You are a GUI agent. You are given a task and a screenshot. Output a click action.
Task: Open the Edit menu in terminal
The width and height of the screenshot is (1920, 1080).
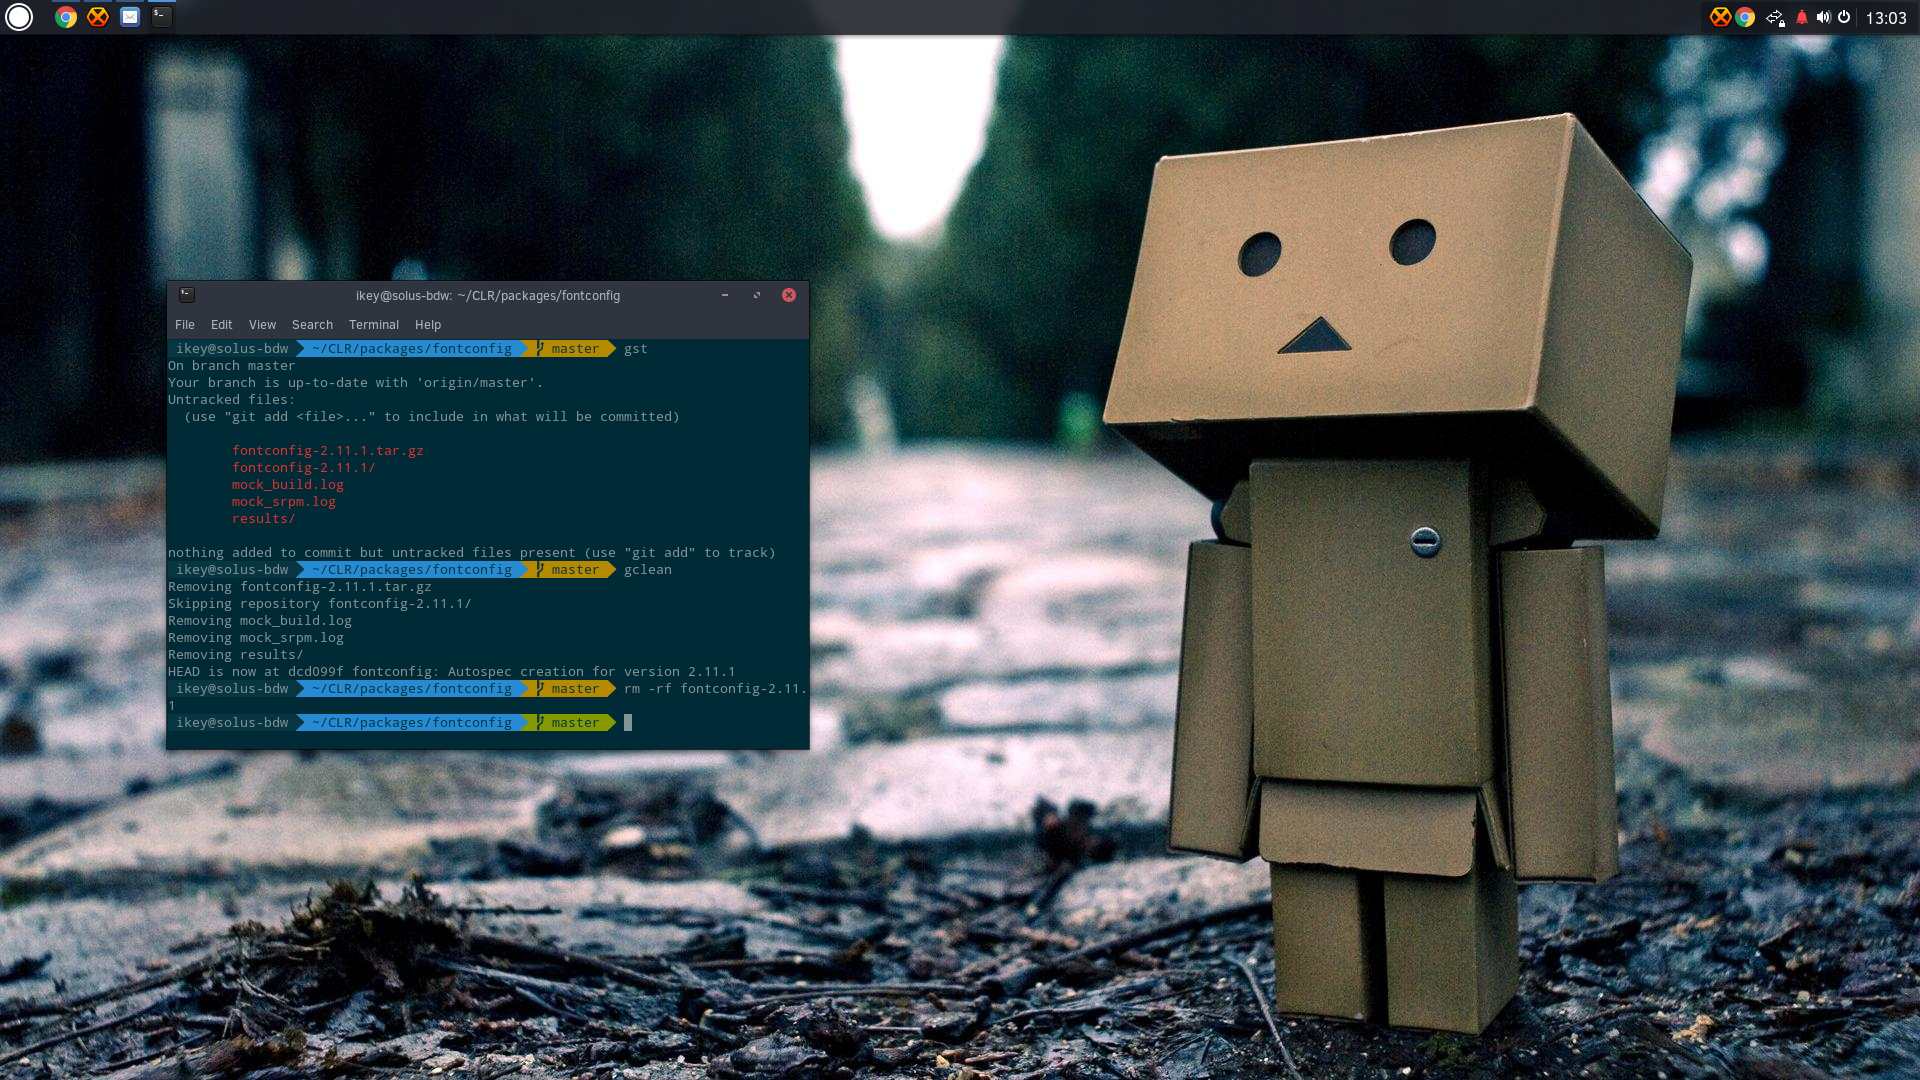222,325
